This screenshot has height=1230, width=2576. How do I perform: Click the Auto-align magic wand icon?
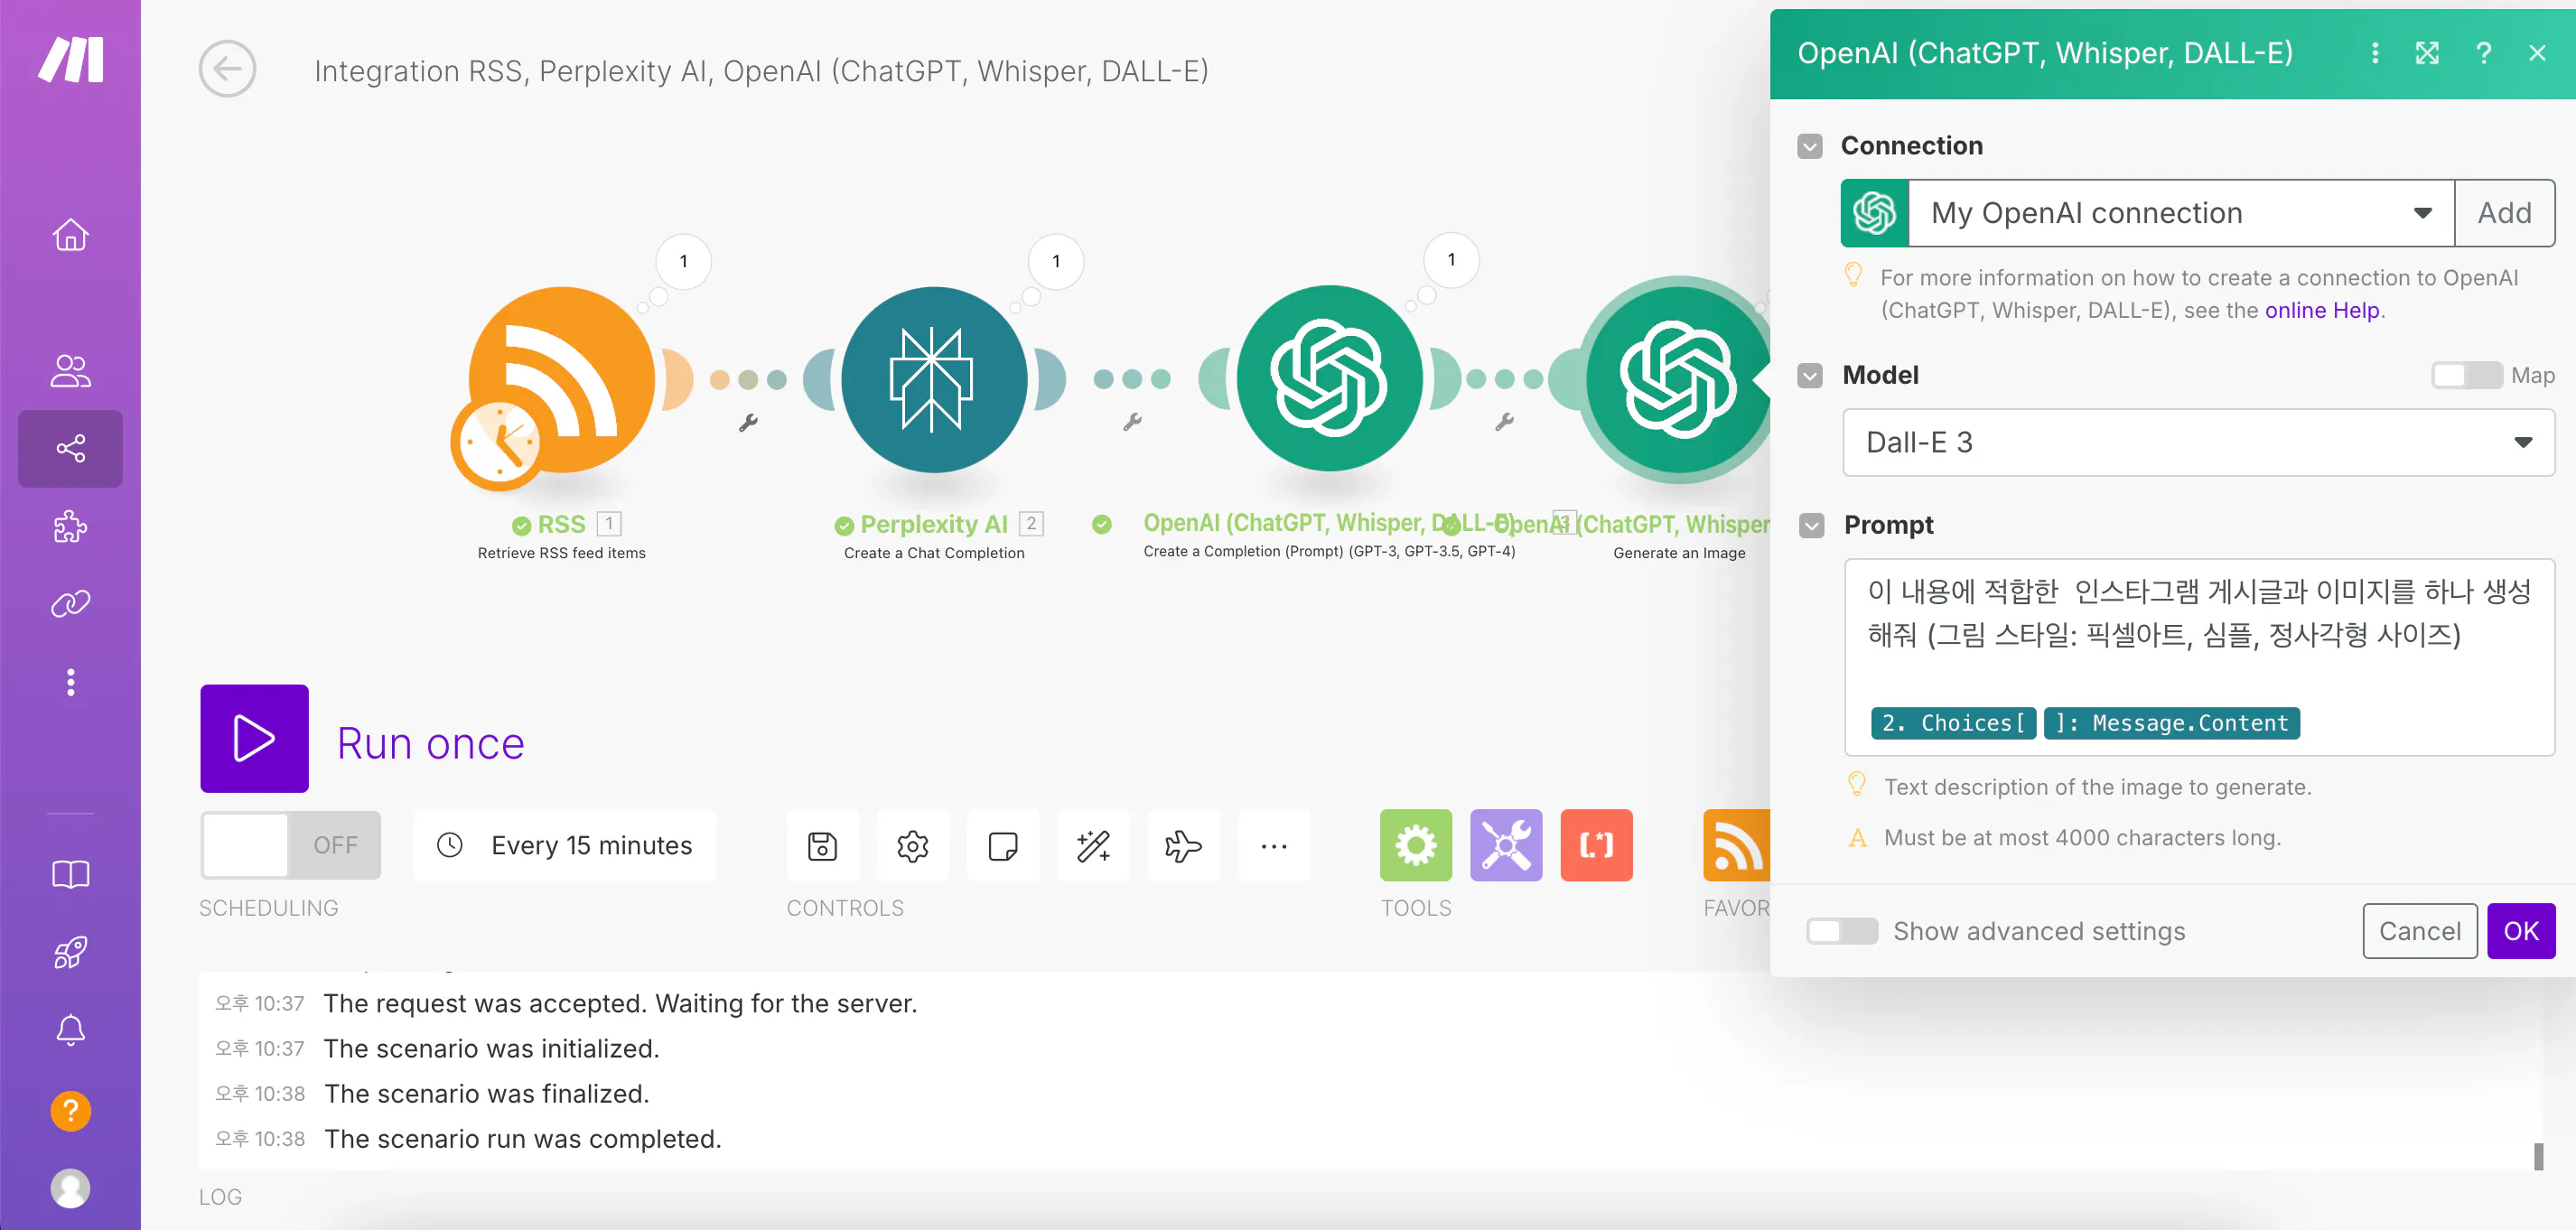[1093, 846]
